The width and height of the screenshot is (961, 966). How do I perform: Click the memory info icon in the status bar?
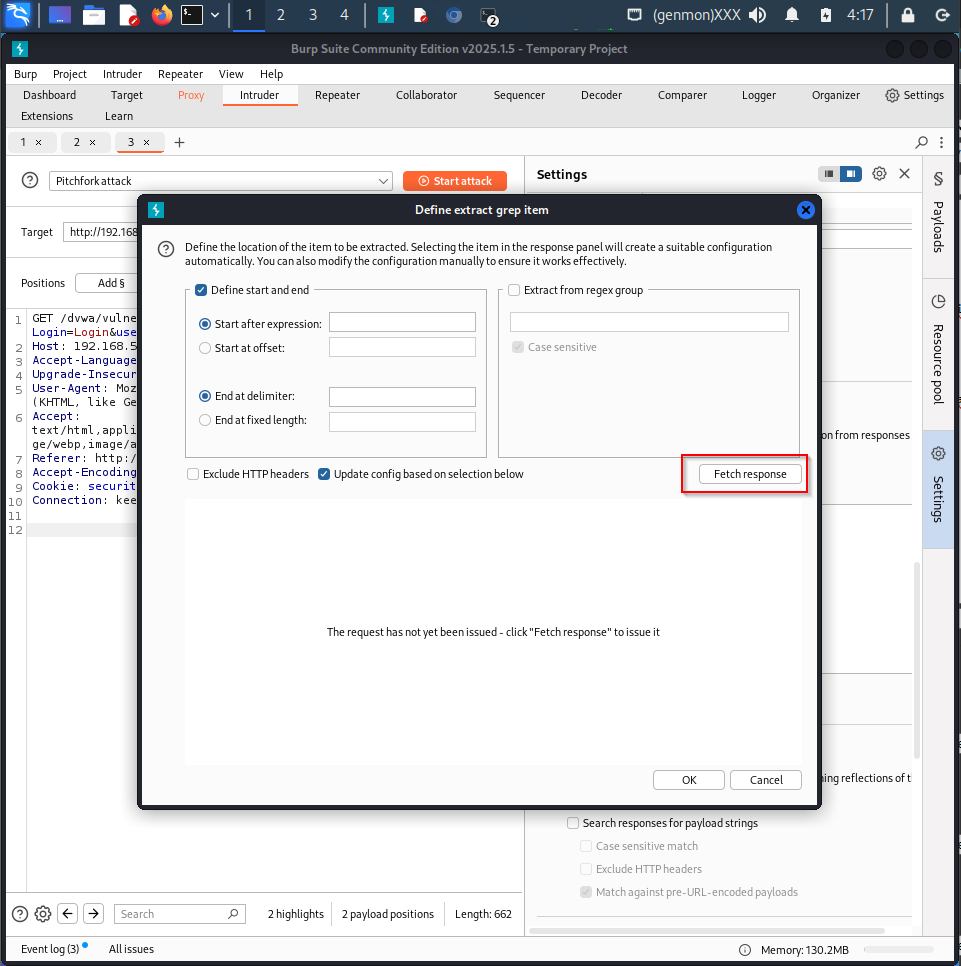(745, 949)
